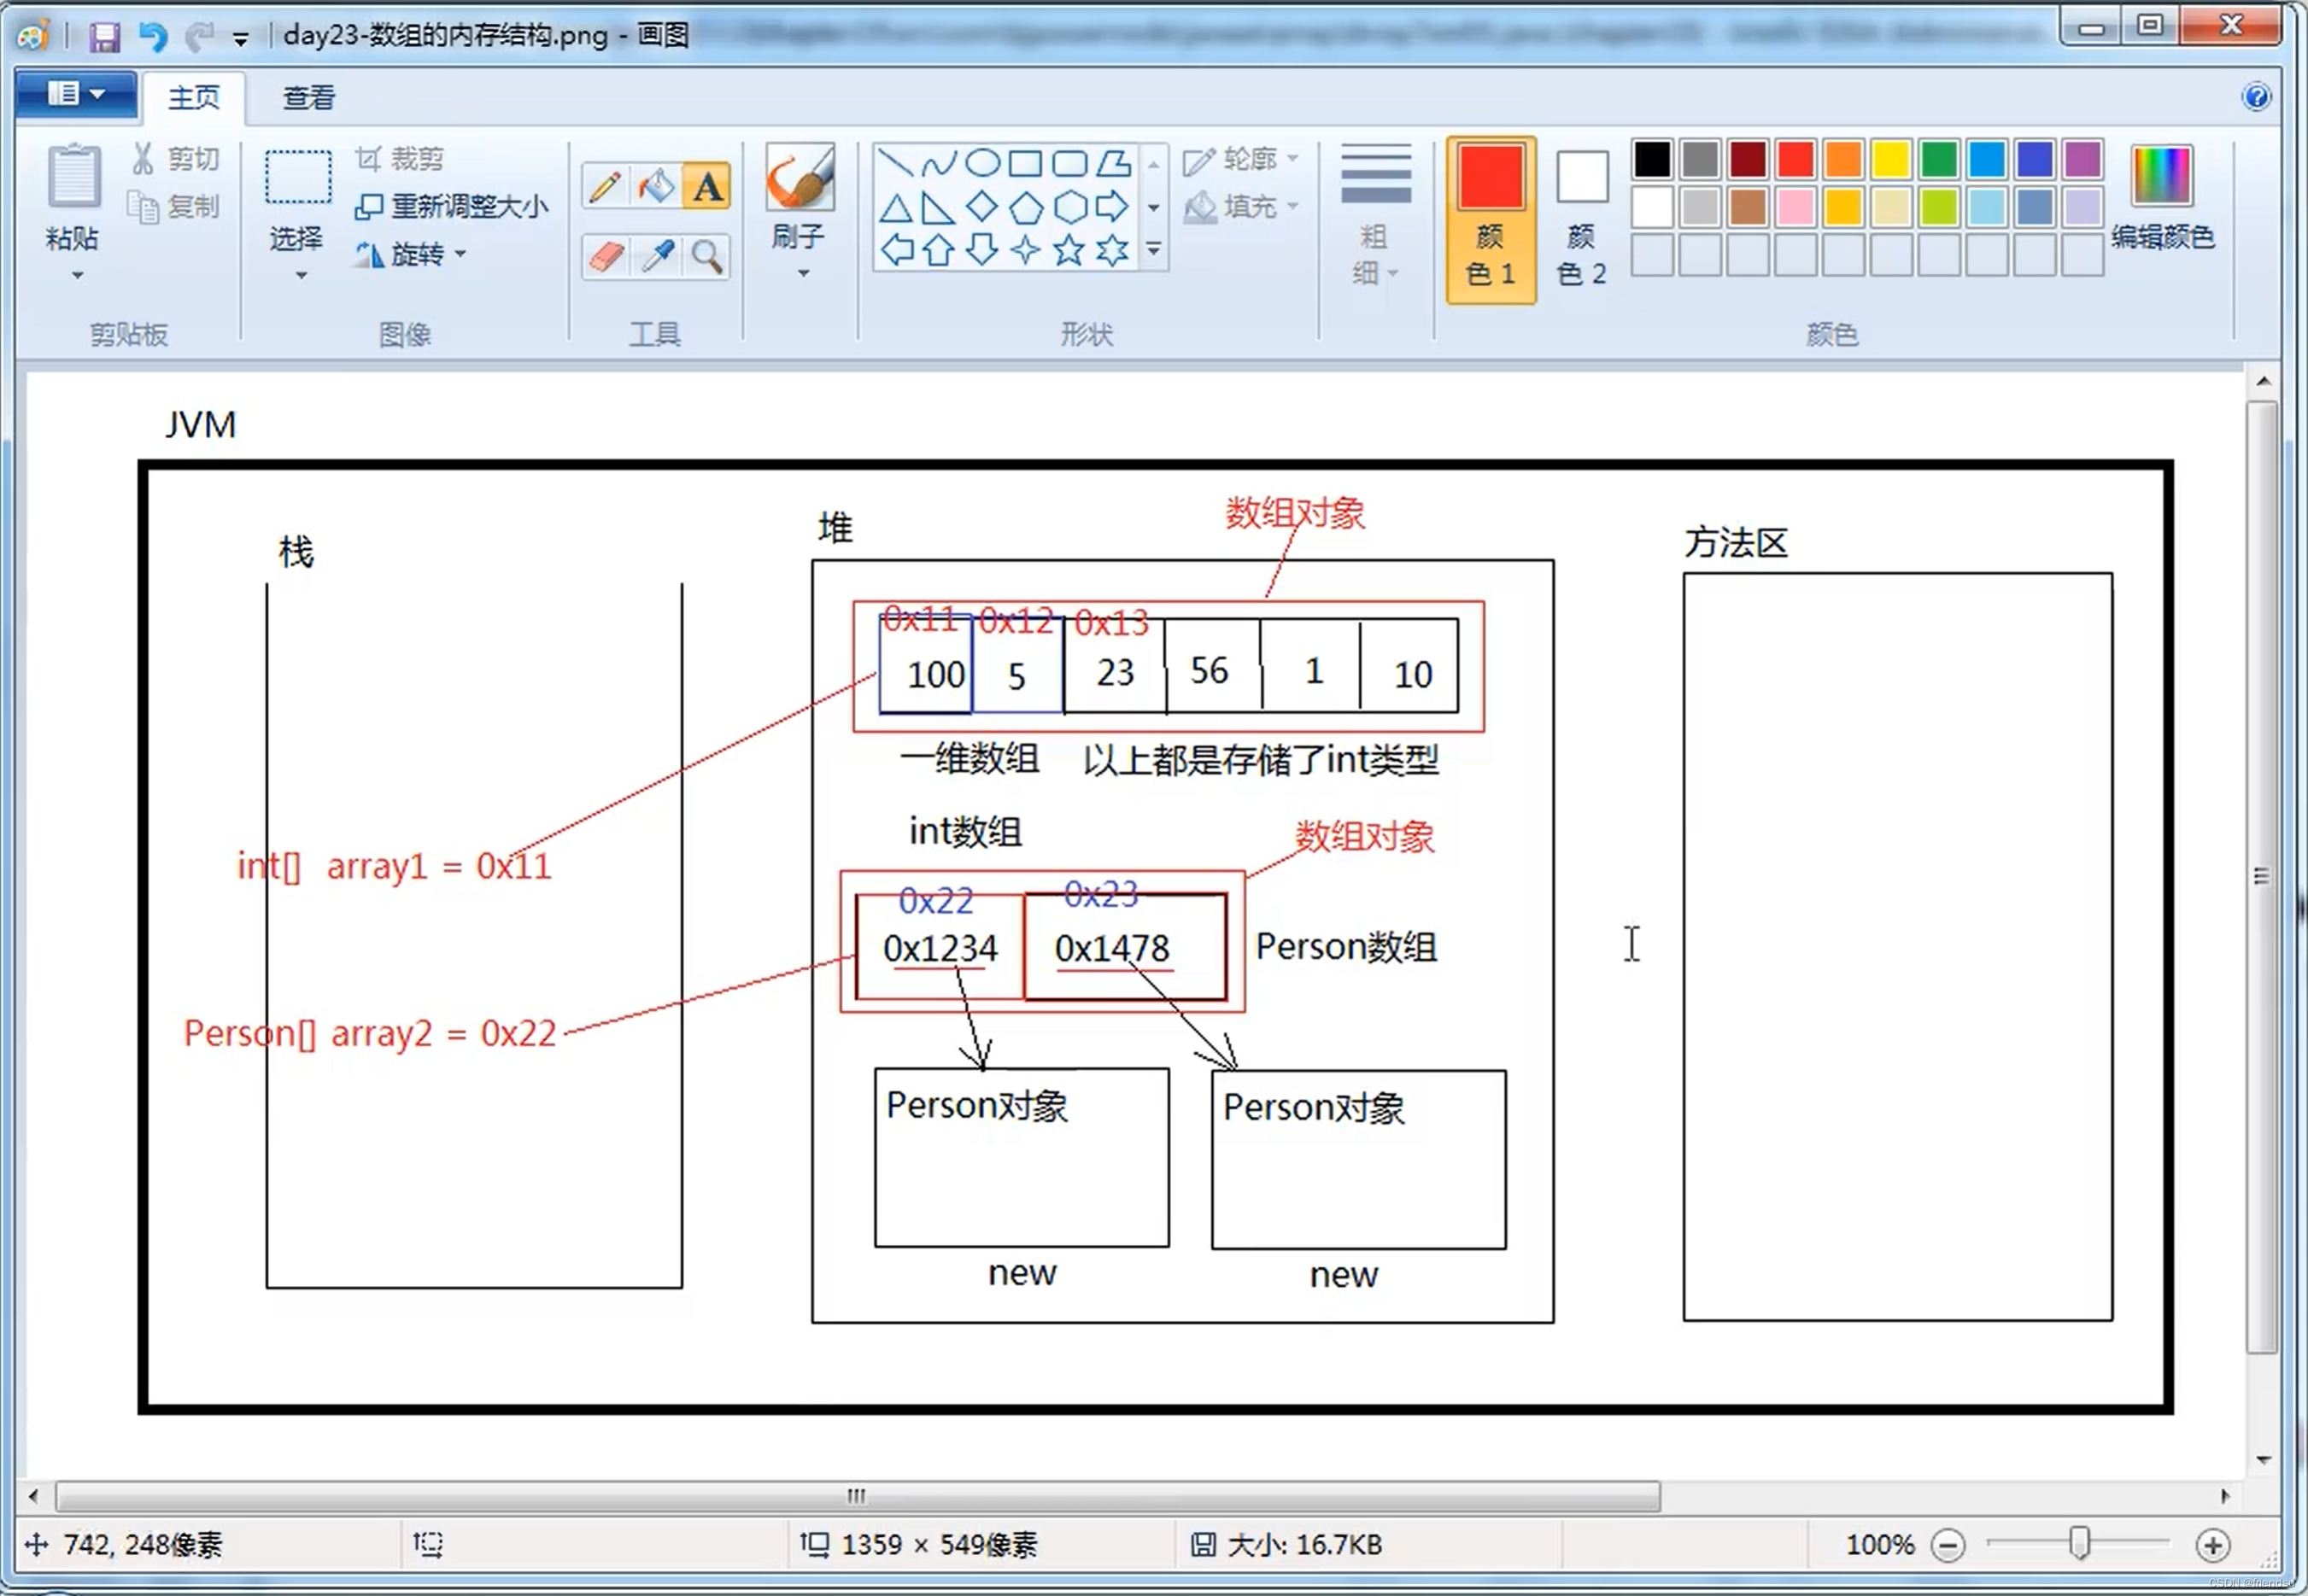Click the Paste clipboard icon

pyautogui.click(x=74, y=177)
